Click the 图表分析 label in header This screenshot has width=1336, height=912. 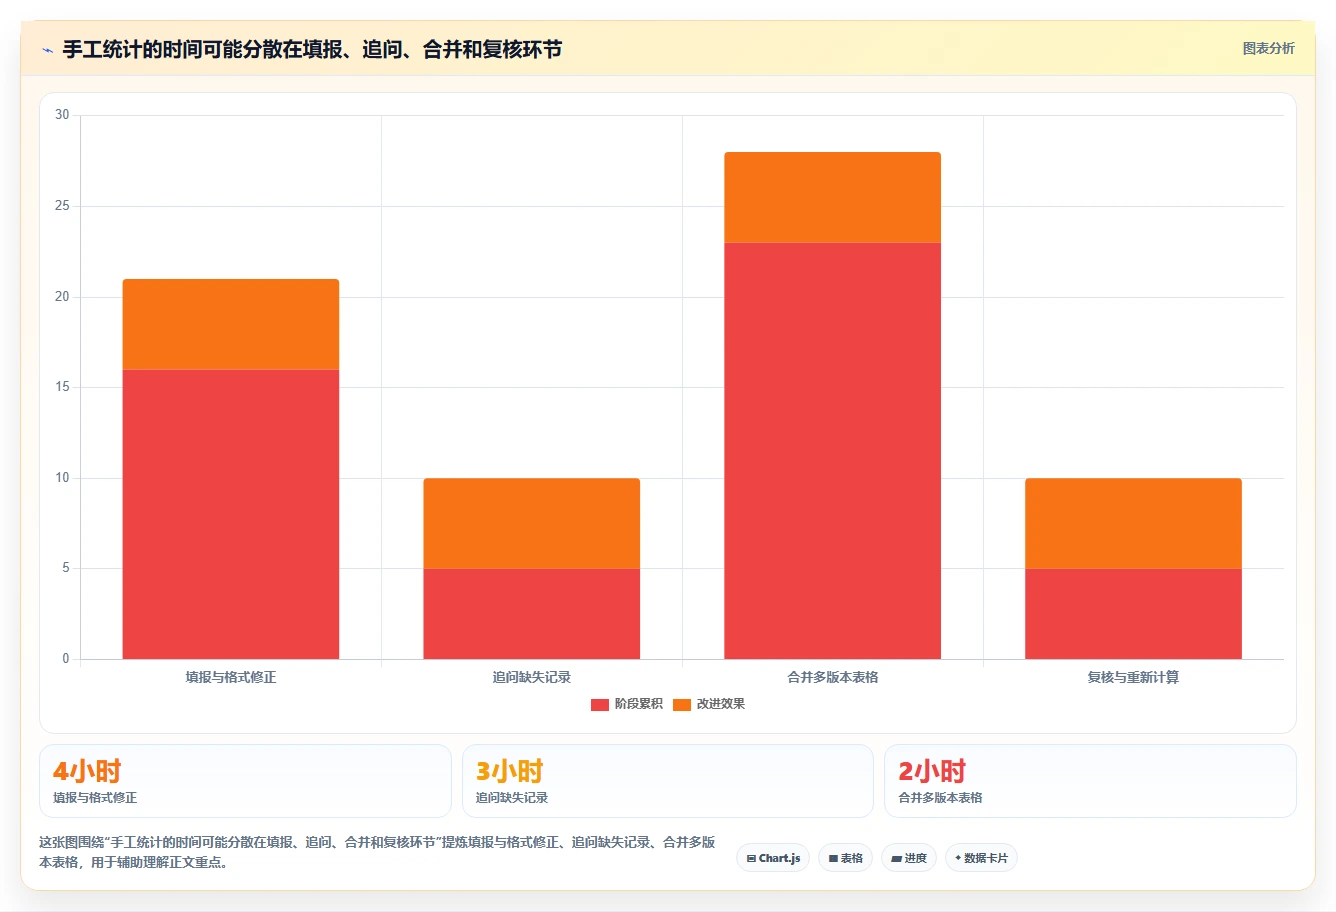coord(1268,48)
